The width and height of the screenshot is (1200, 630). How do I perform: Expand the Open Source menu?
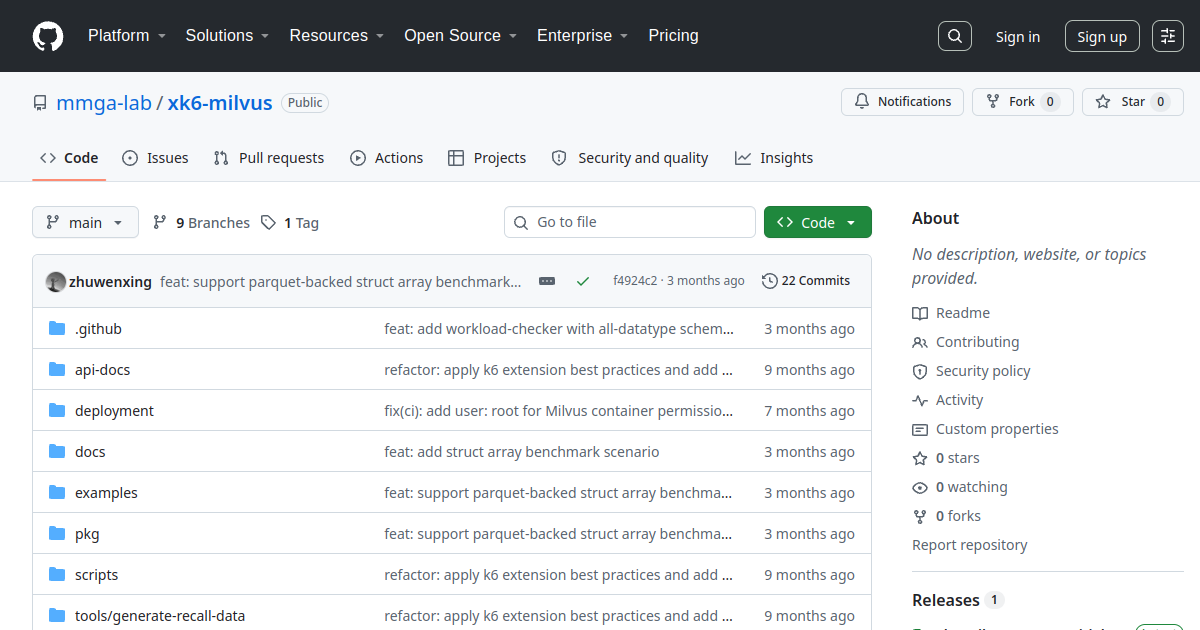pyautogui.click(x=460, y=36)
